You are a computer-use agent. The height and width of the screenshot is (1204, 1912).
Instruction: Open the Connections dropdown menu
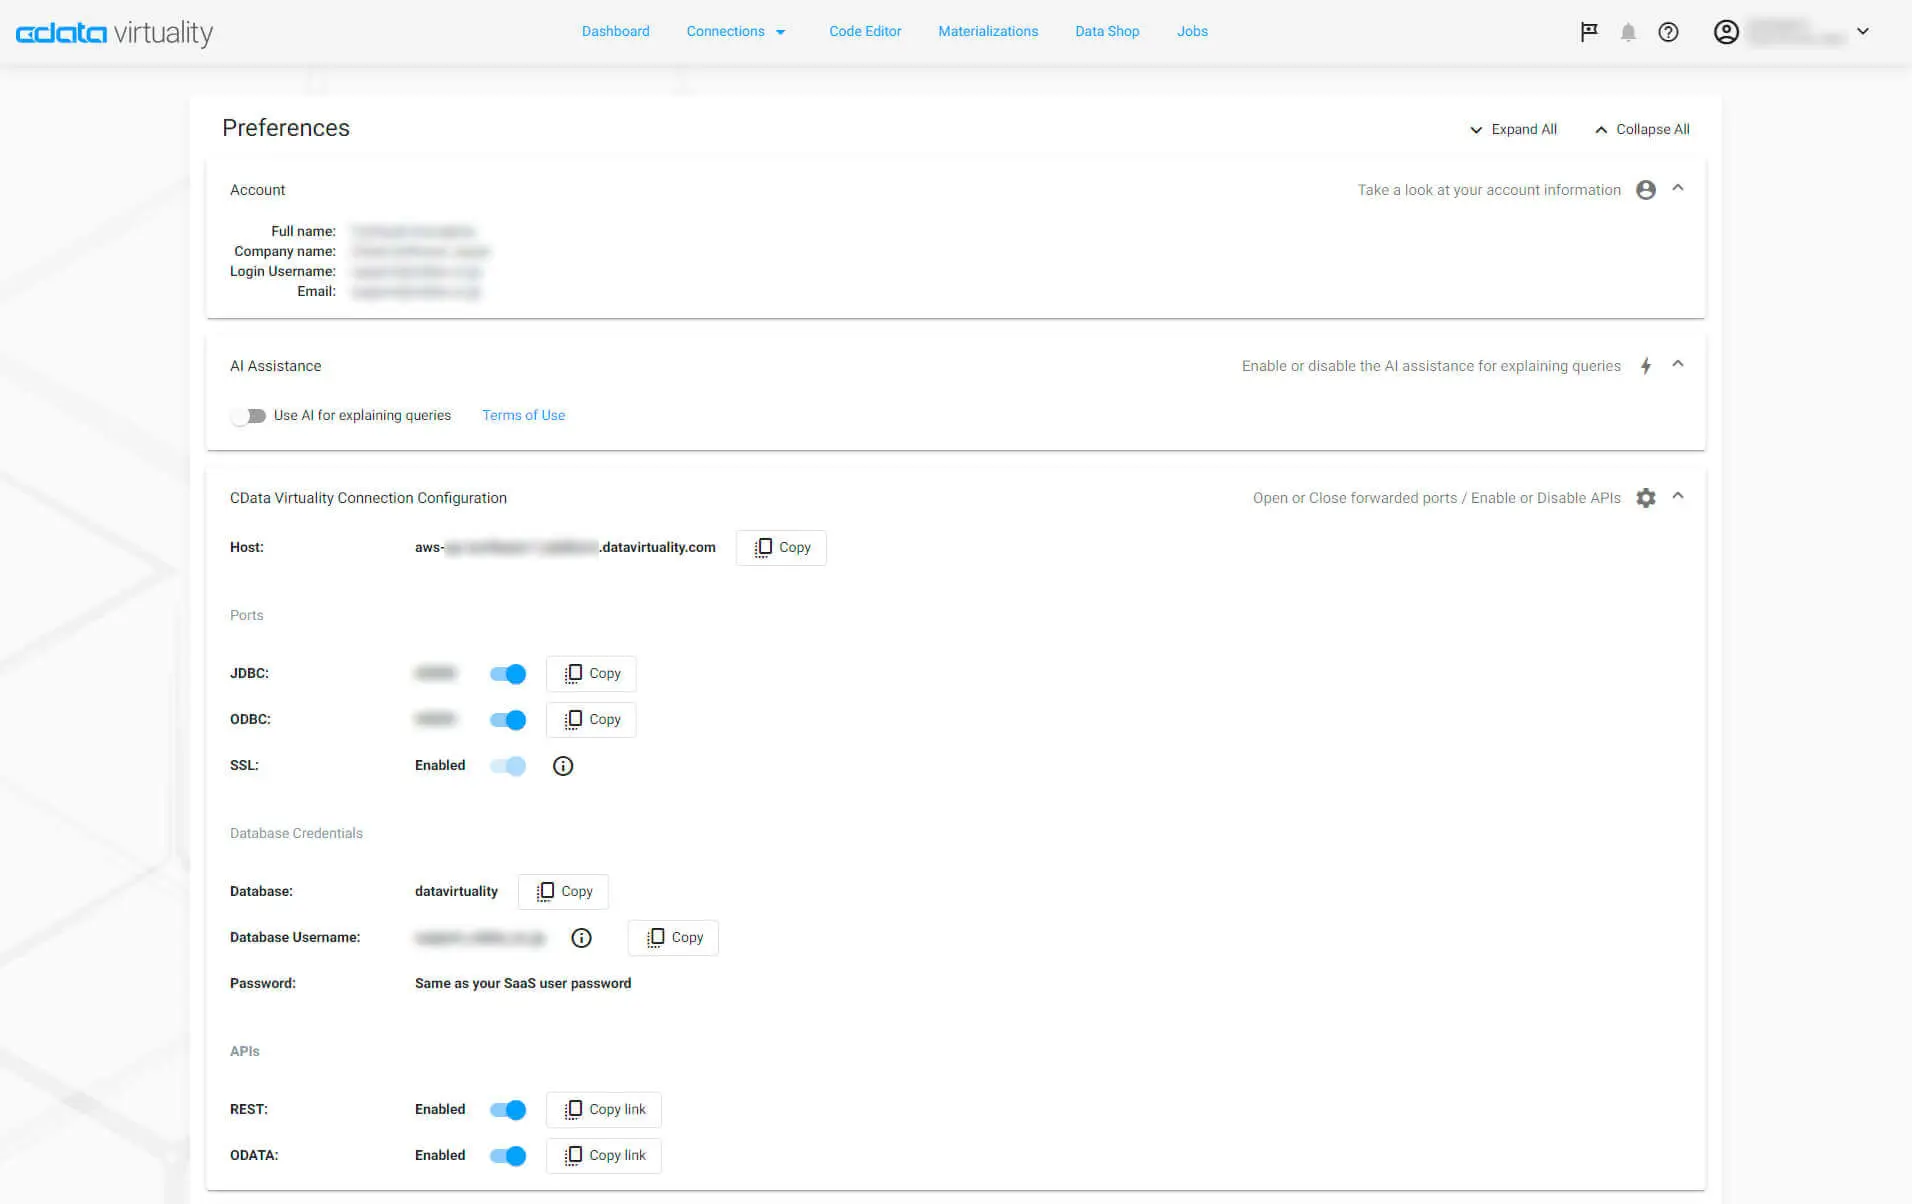click(736, 32)
